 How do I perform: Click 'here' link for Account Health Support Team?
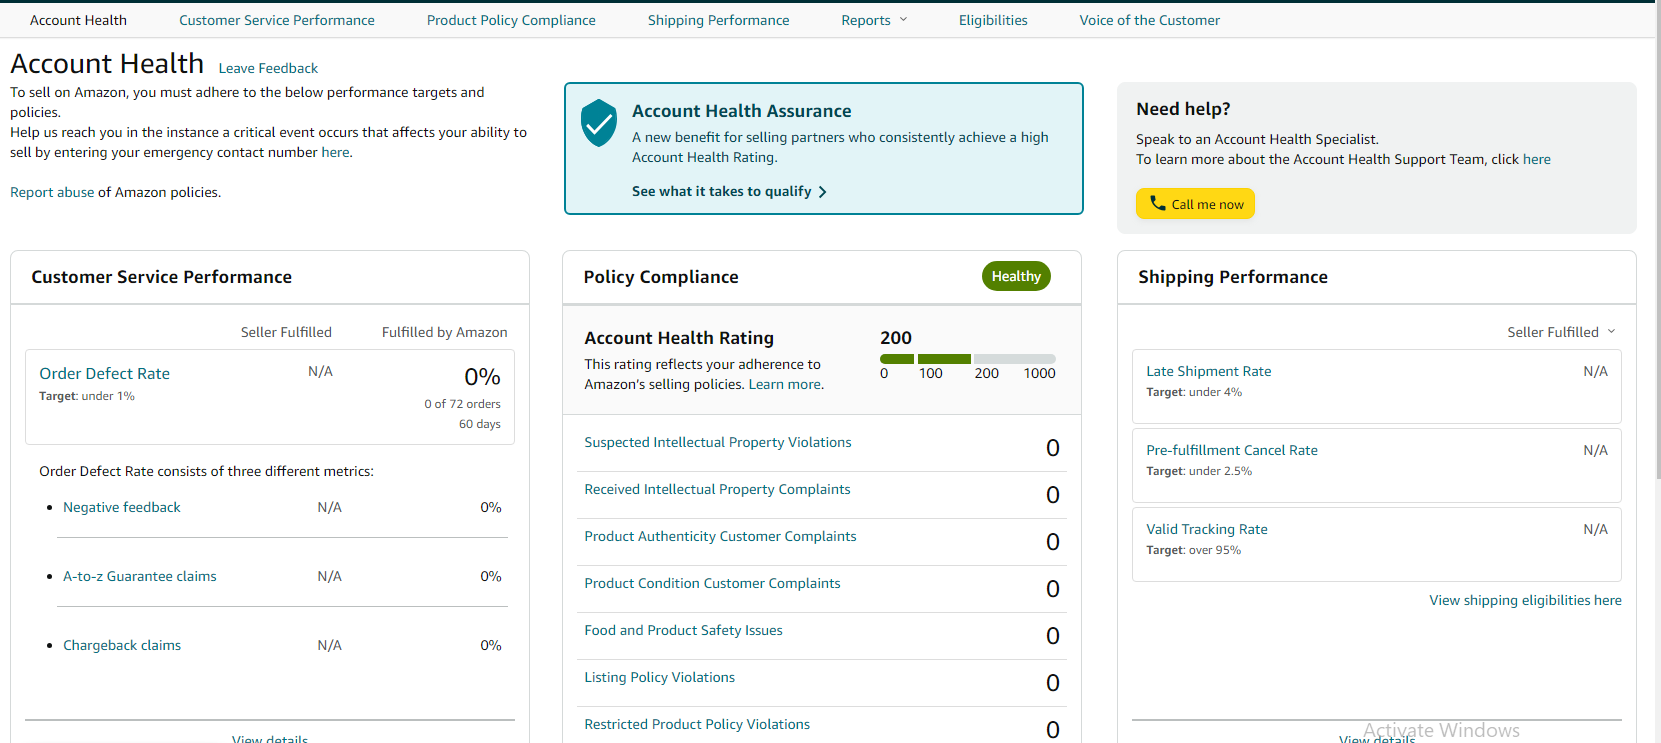(1536, 159)
